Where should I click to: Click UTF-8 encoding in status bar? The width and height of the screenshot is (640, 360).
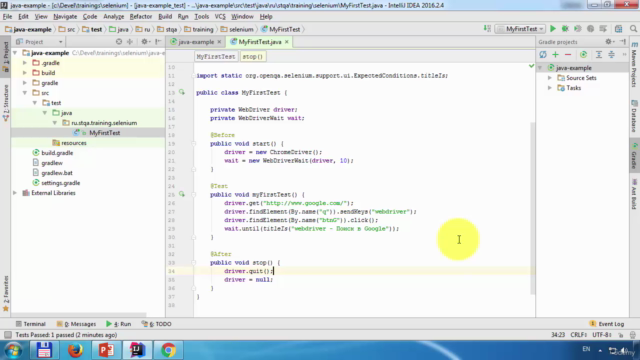(x=602, y=335)
